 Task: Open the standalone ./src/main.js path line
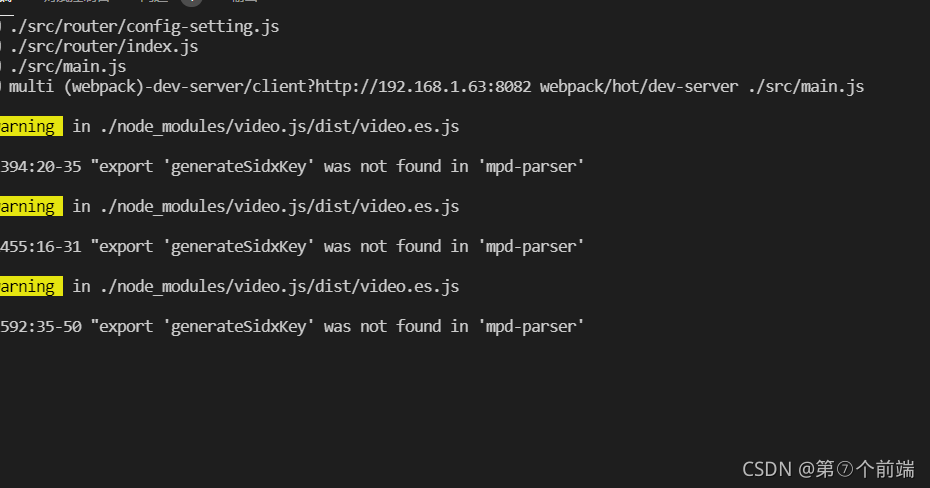tap(68, 66)
